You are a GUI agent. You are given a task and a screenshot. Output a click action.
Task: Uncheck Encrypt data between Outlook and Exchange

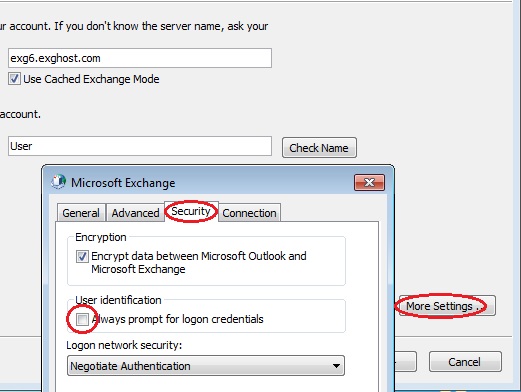[82, 256]
